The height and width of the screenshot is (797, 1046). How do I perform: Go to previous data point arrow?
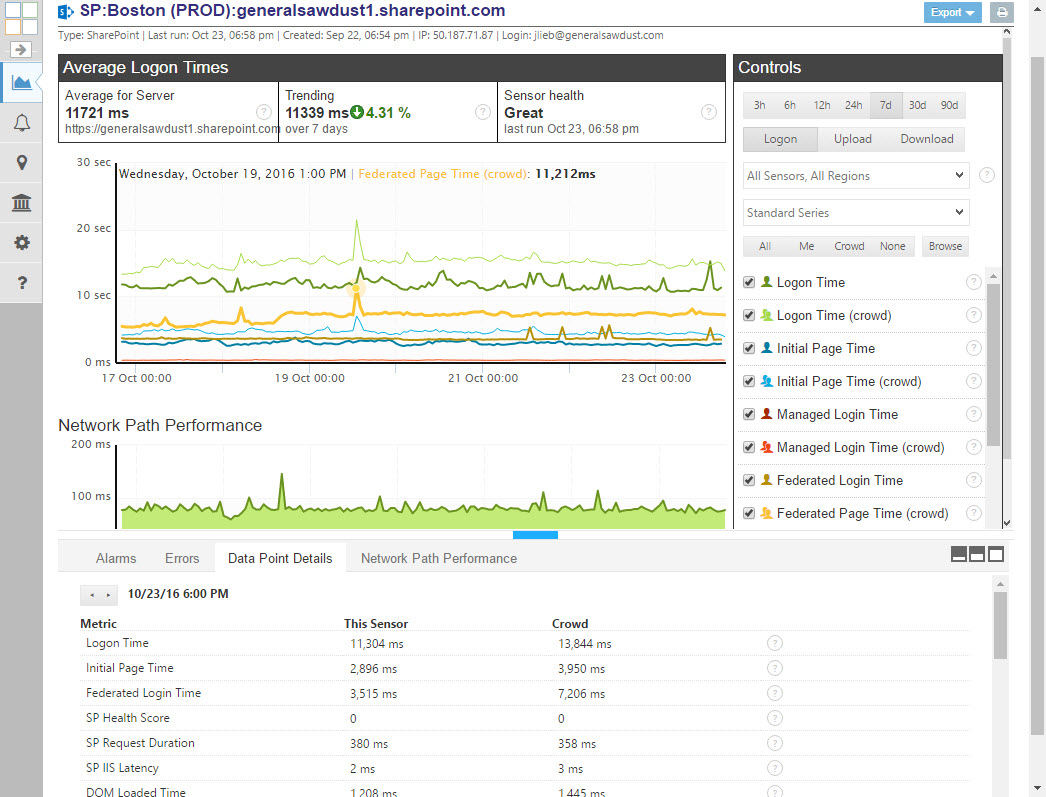[x=91, y=594]
